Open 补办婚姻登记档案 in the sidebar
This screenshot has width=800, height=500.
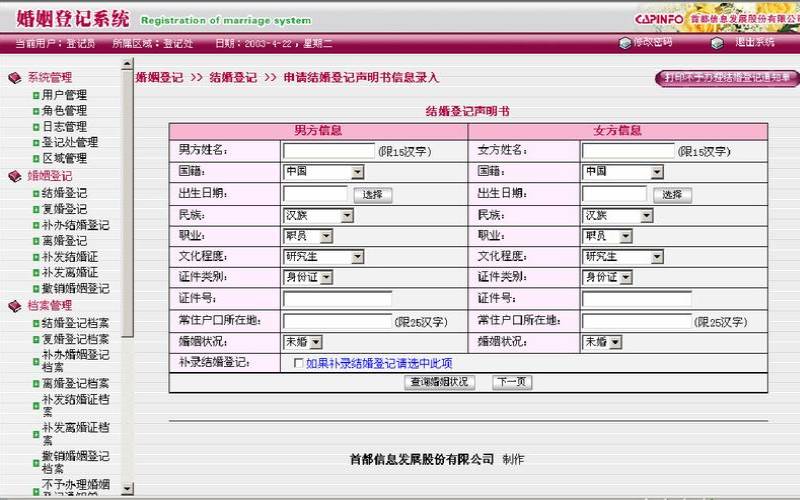76,361
